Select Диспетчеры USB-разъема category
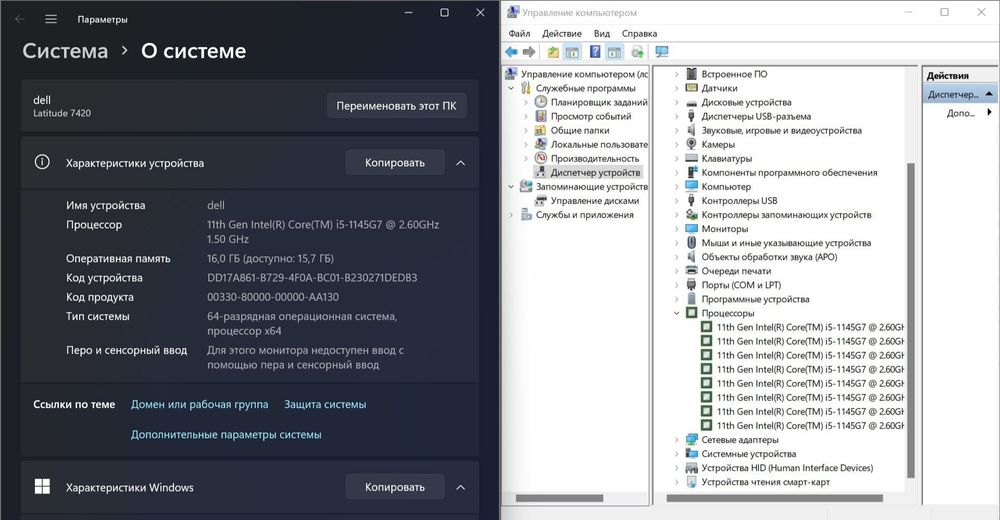This screenshot has width=1000, height=520. [x=756, y=116]
